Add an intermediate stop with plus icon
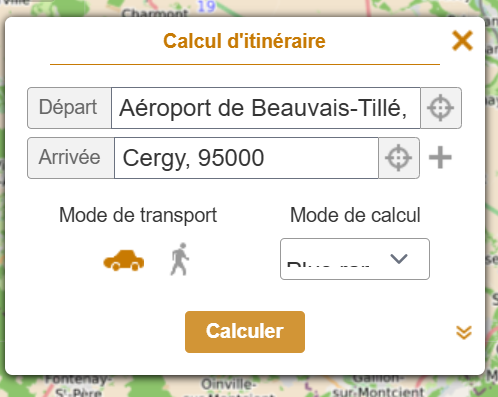This screenshot has height=397, width=498. [440, 157]
